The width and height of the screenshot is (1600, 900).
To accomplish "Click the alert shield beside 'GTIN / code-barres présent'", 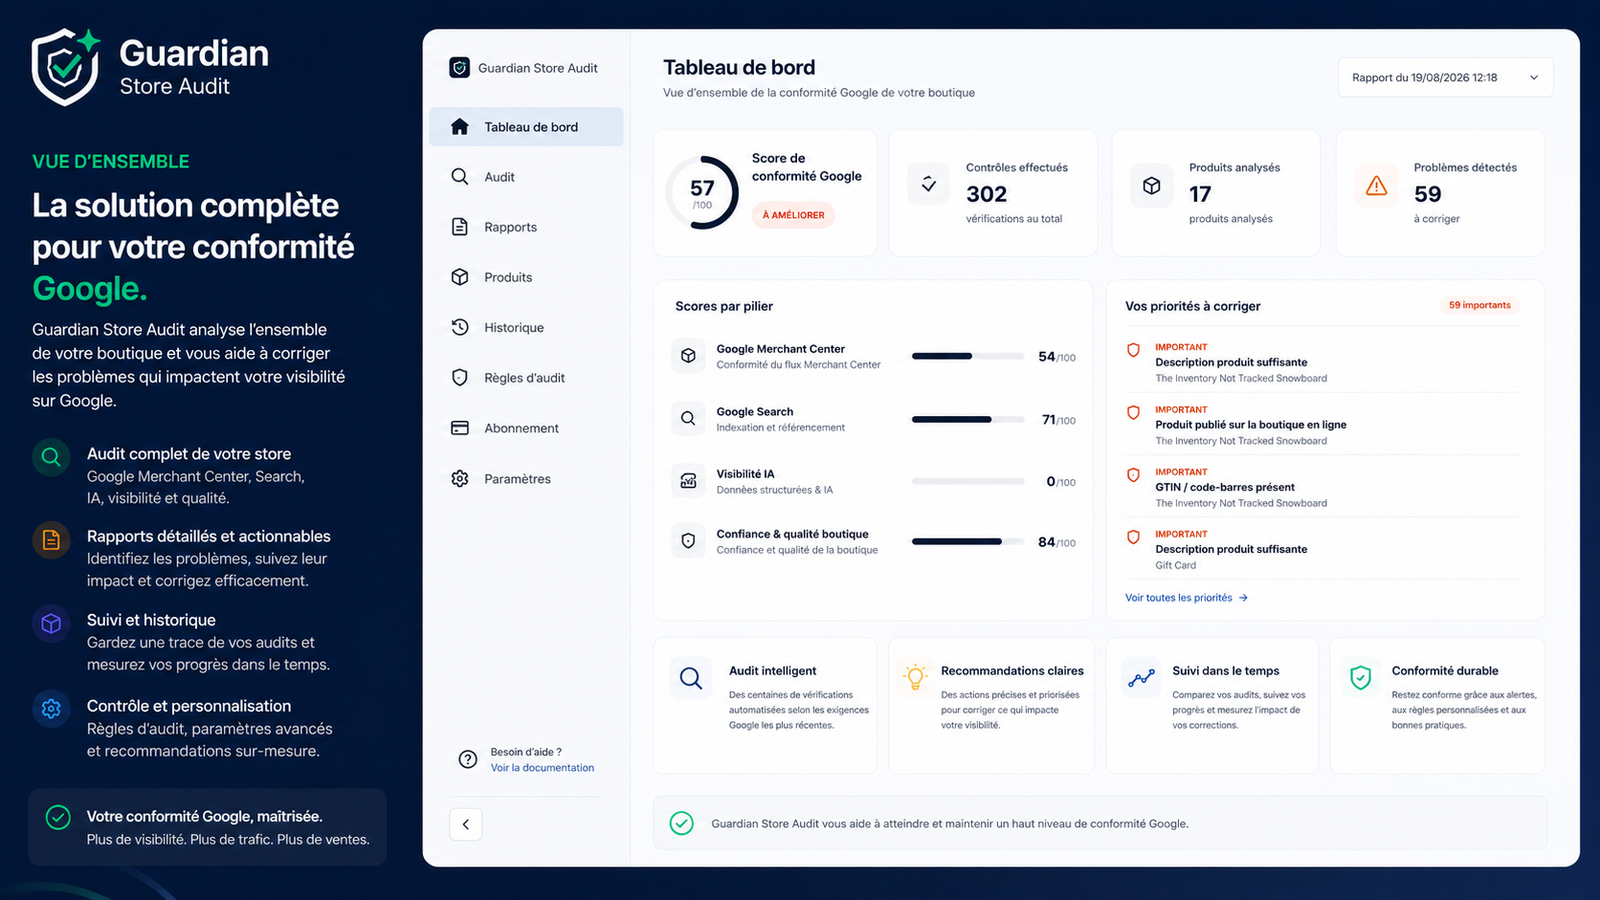I will pos(1134,475).
